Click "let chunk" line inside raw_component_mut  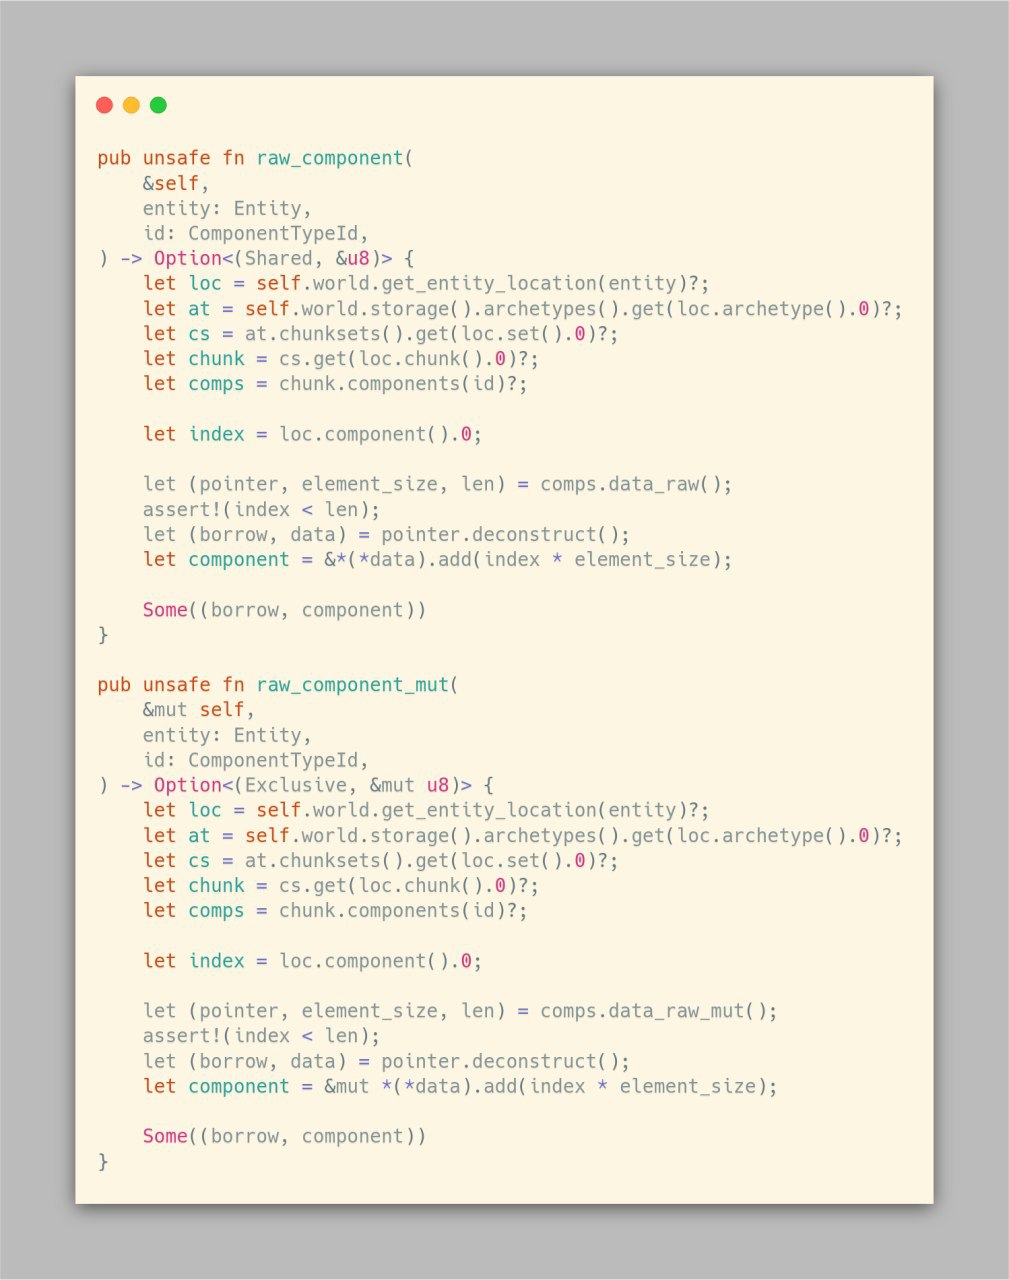point(341,886)
